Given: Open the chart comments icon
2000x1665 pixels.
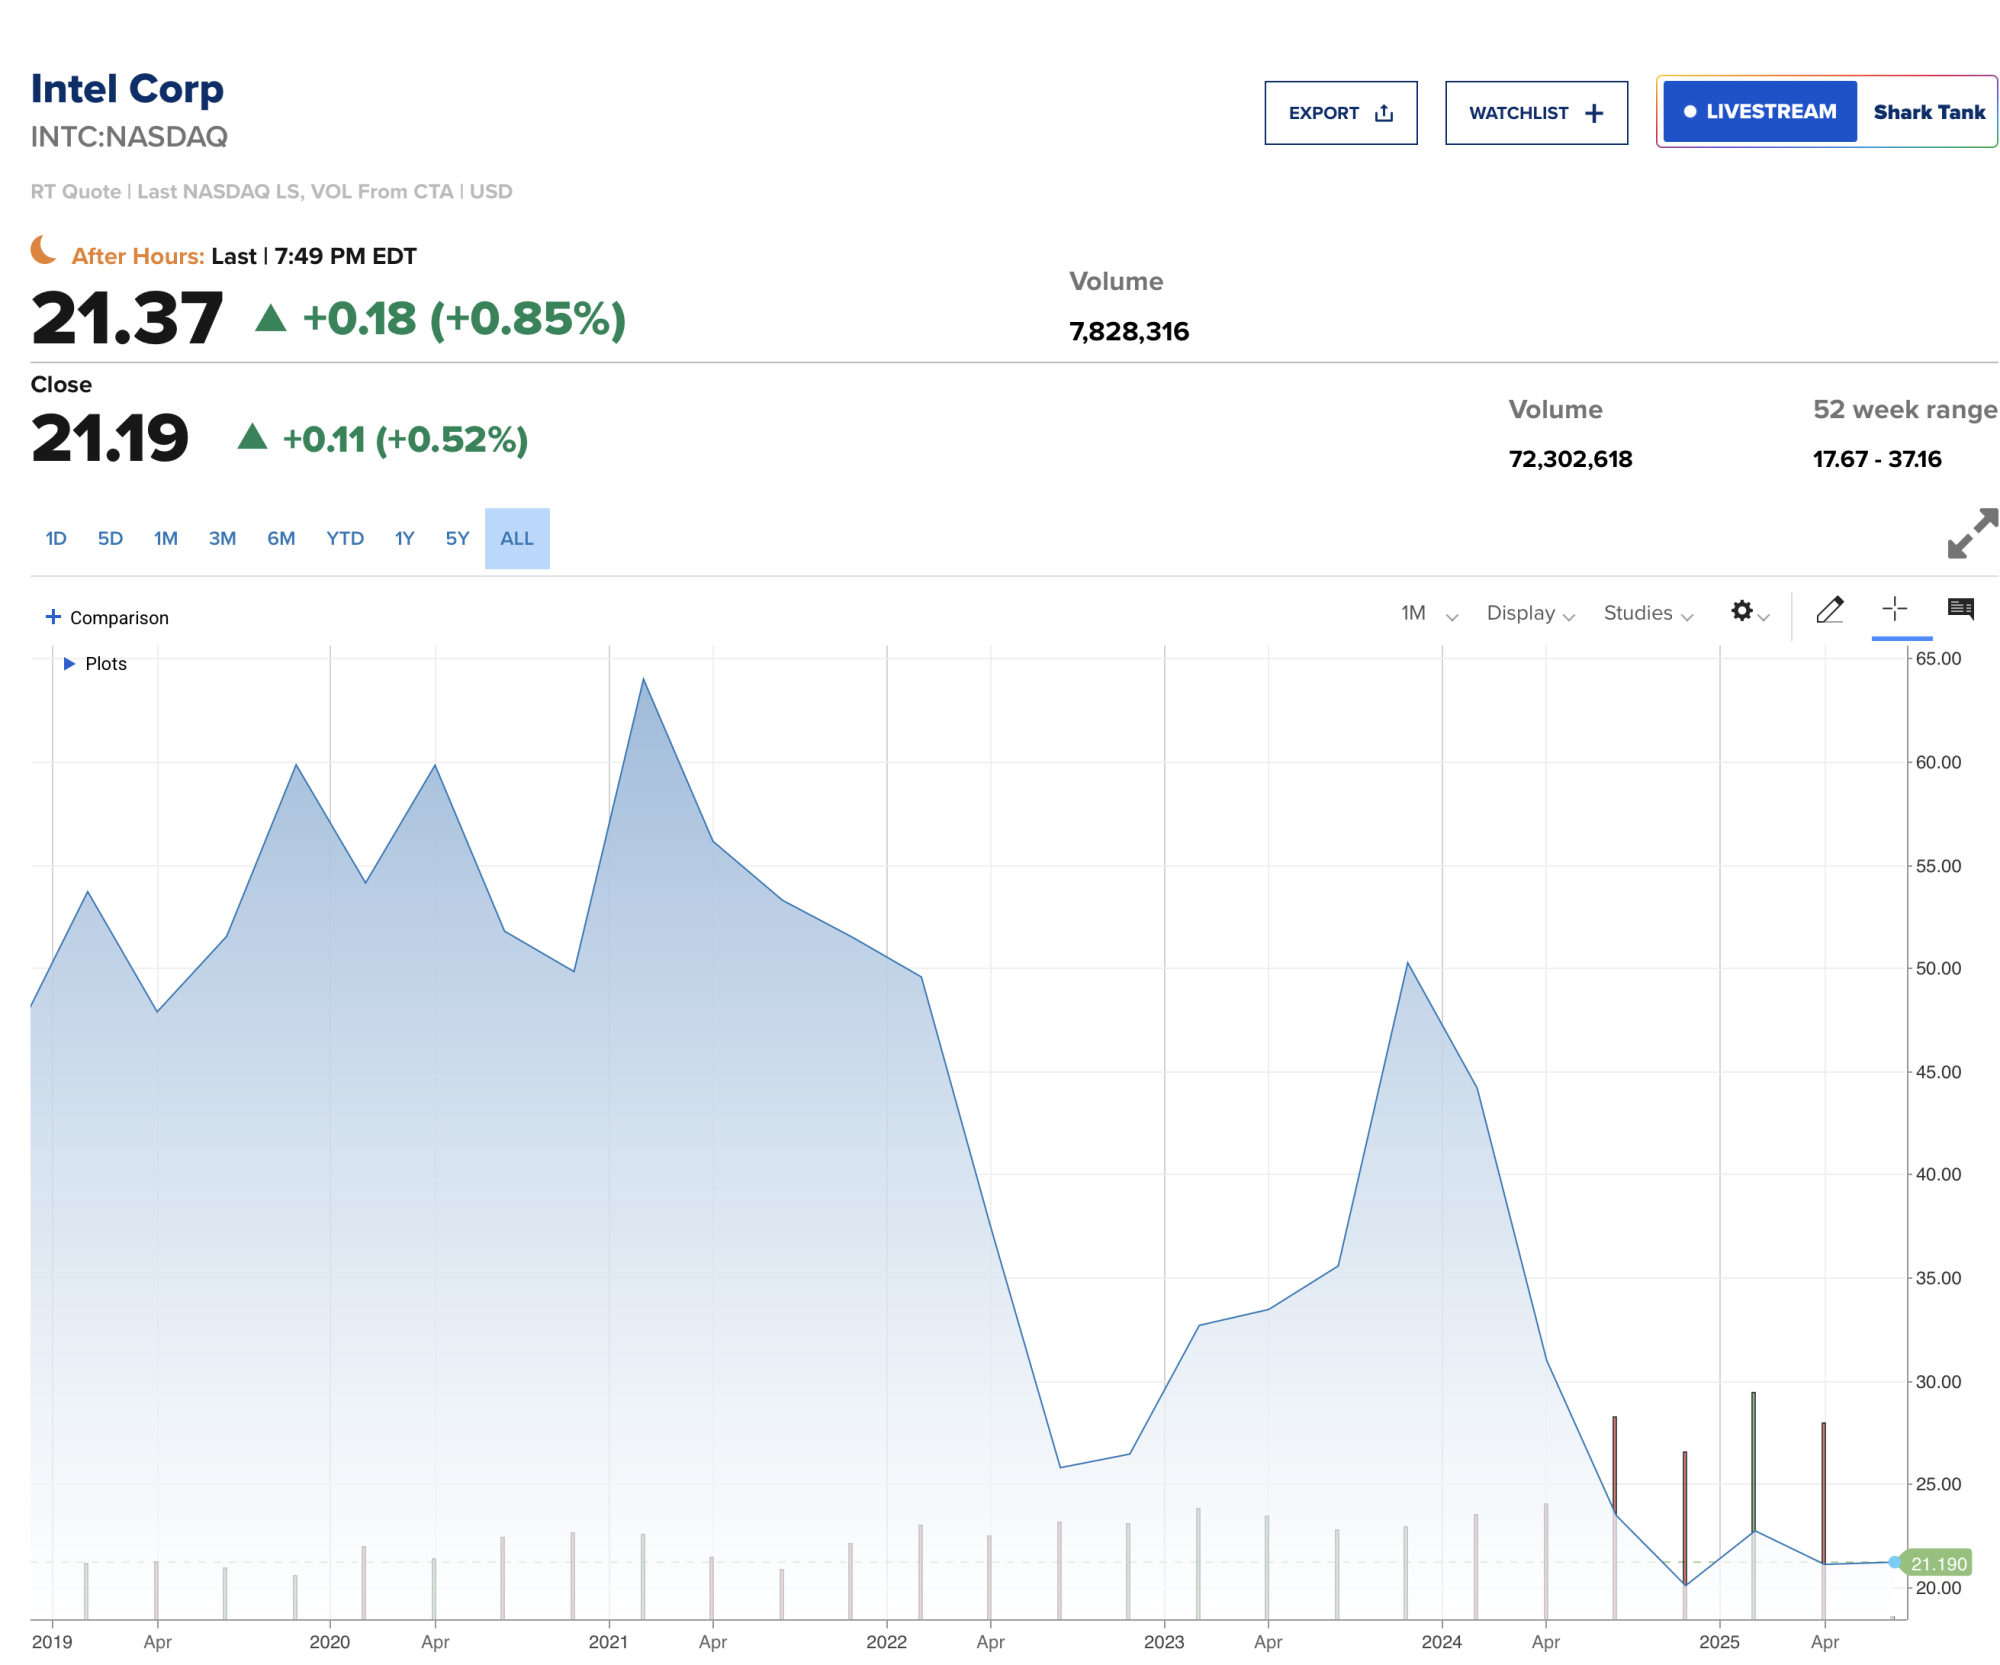Looking at the screenshot, I should coord(1960,609).
